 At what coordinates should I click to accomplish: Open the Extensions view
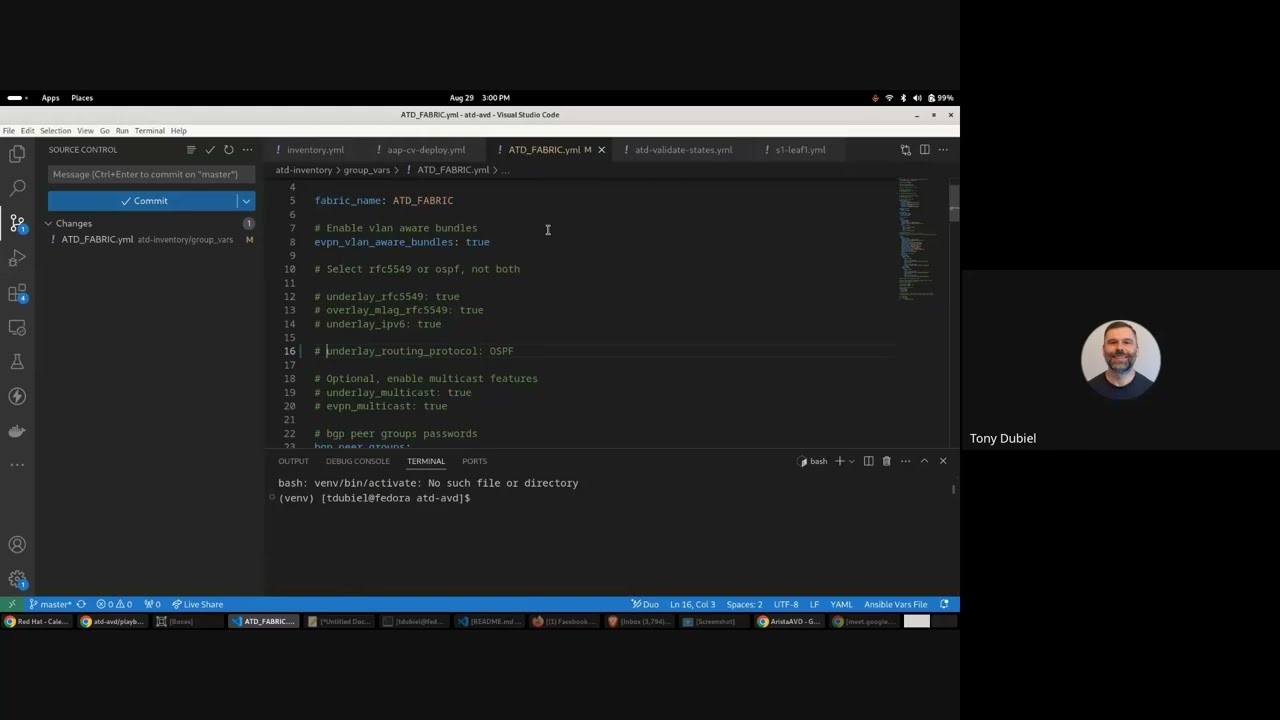tap(17, 293)
